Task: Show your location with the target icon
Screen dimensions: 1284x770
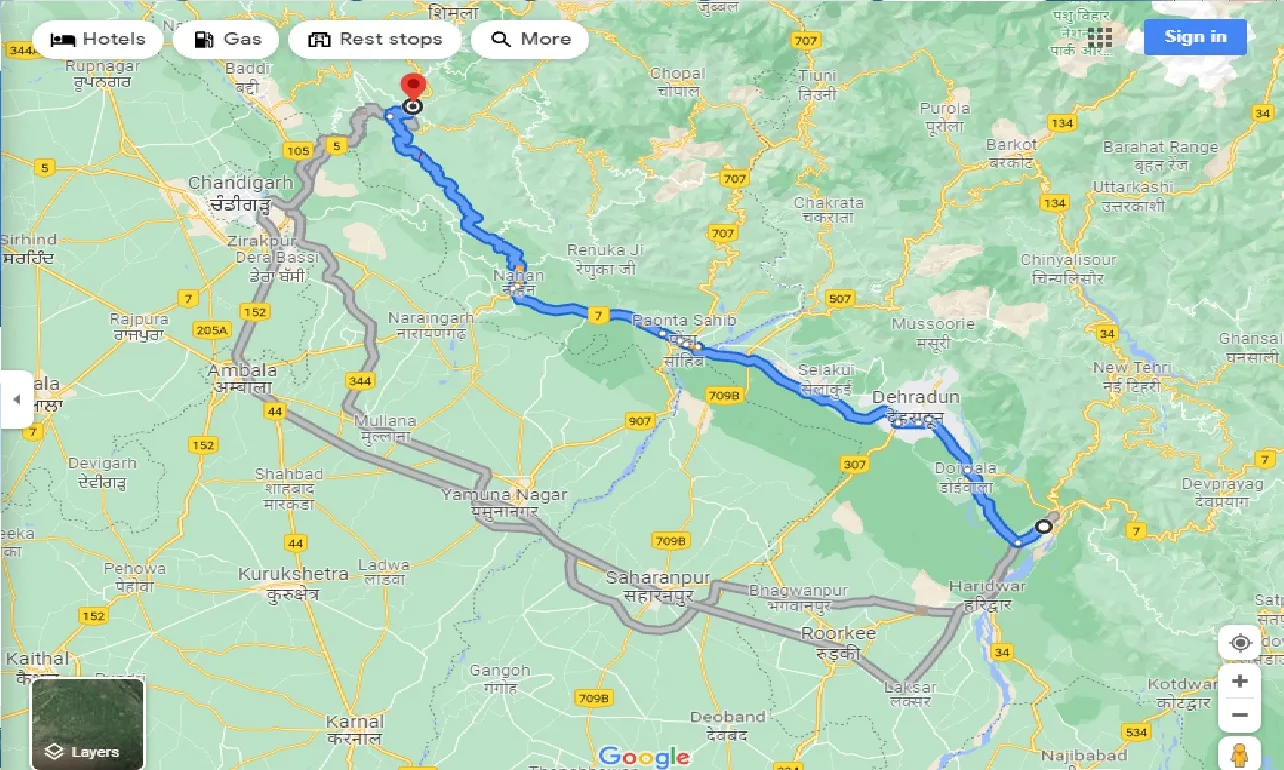Action: tap(1240, 643)
